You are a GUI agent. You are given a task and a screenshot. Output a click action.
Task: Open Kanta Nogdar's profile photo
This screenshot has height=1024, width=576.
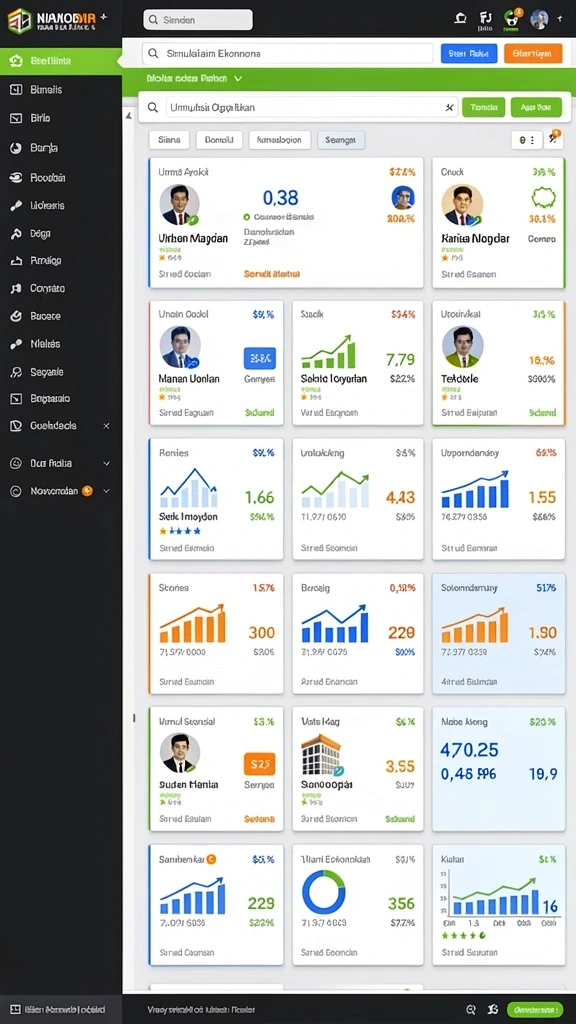click(x=462, y=205)
